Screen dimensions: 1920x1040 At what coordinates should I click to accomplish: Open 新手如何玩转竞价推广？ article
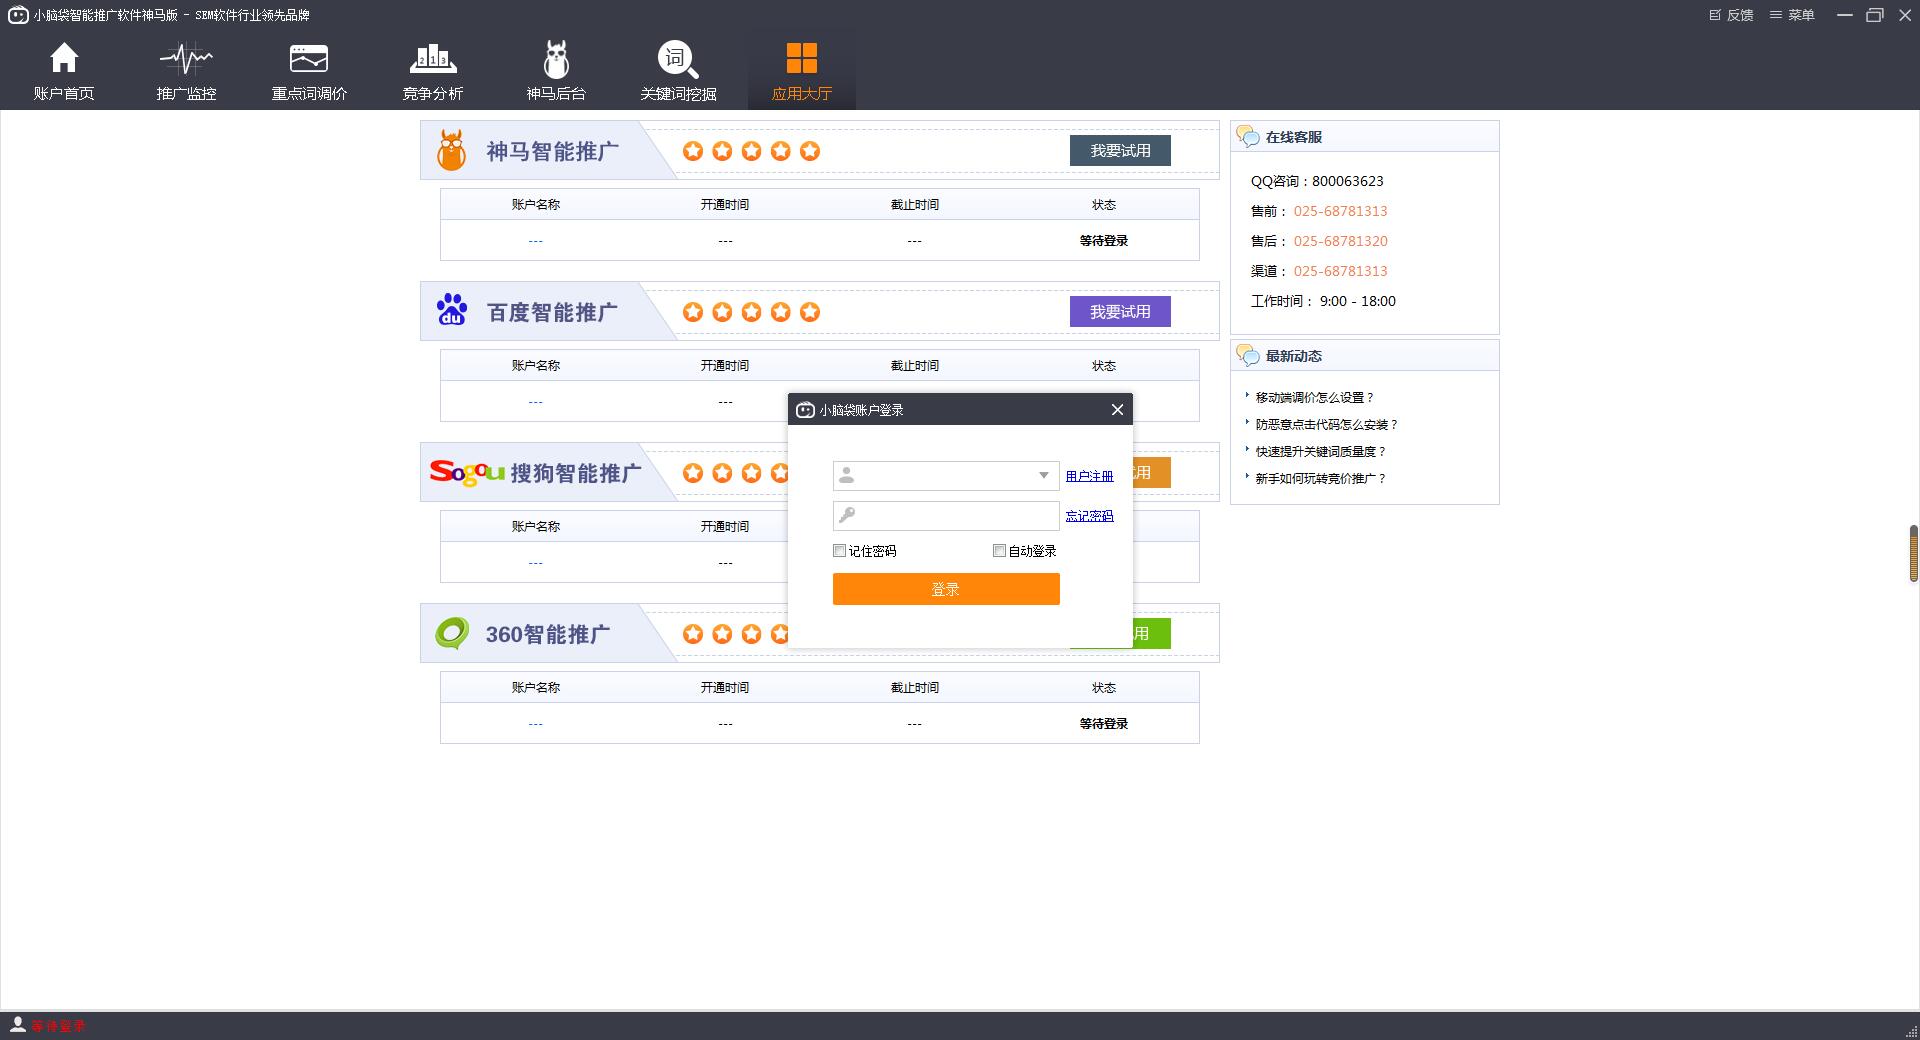click(x=1321, y=479)
